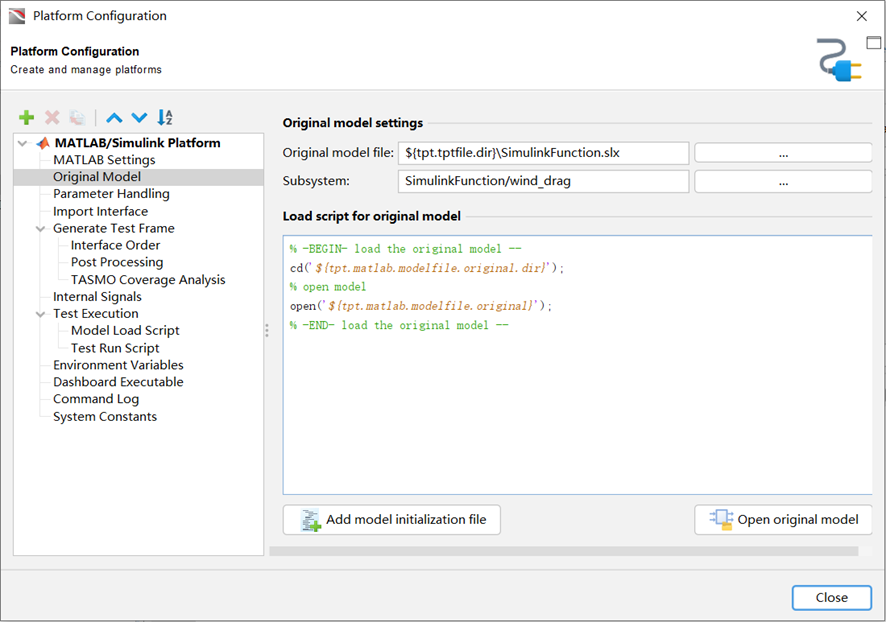Open MATLAB Settings page

click(104, 160)
